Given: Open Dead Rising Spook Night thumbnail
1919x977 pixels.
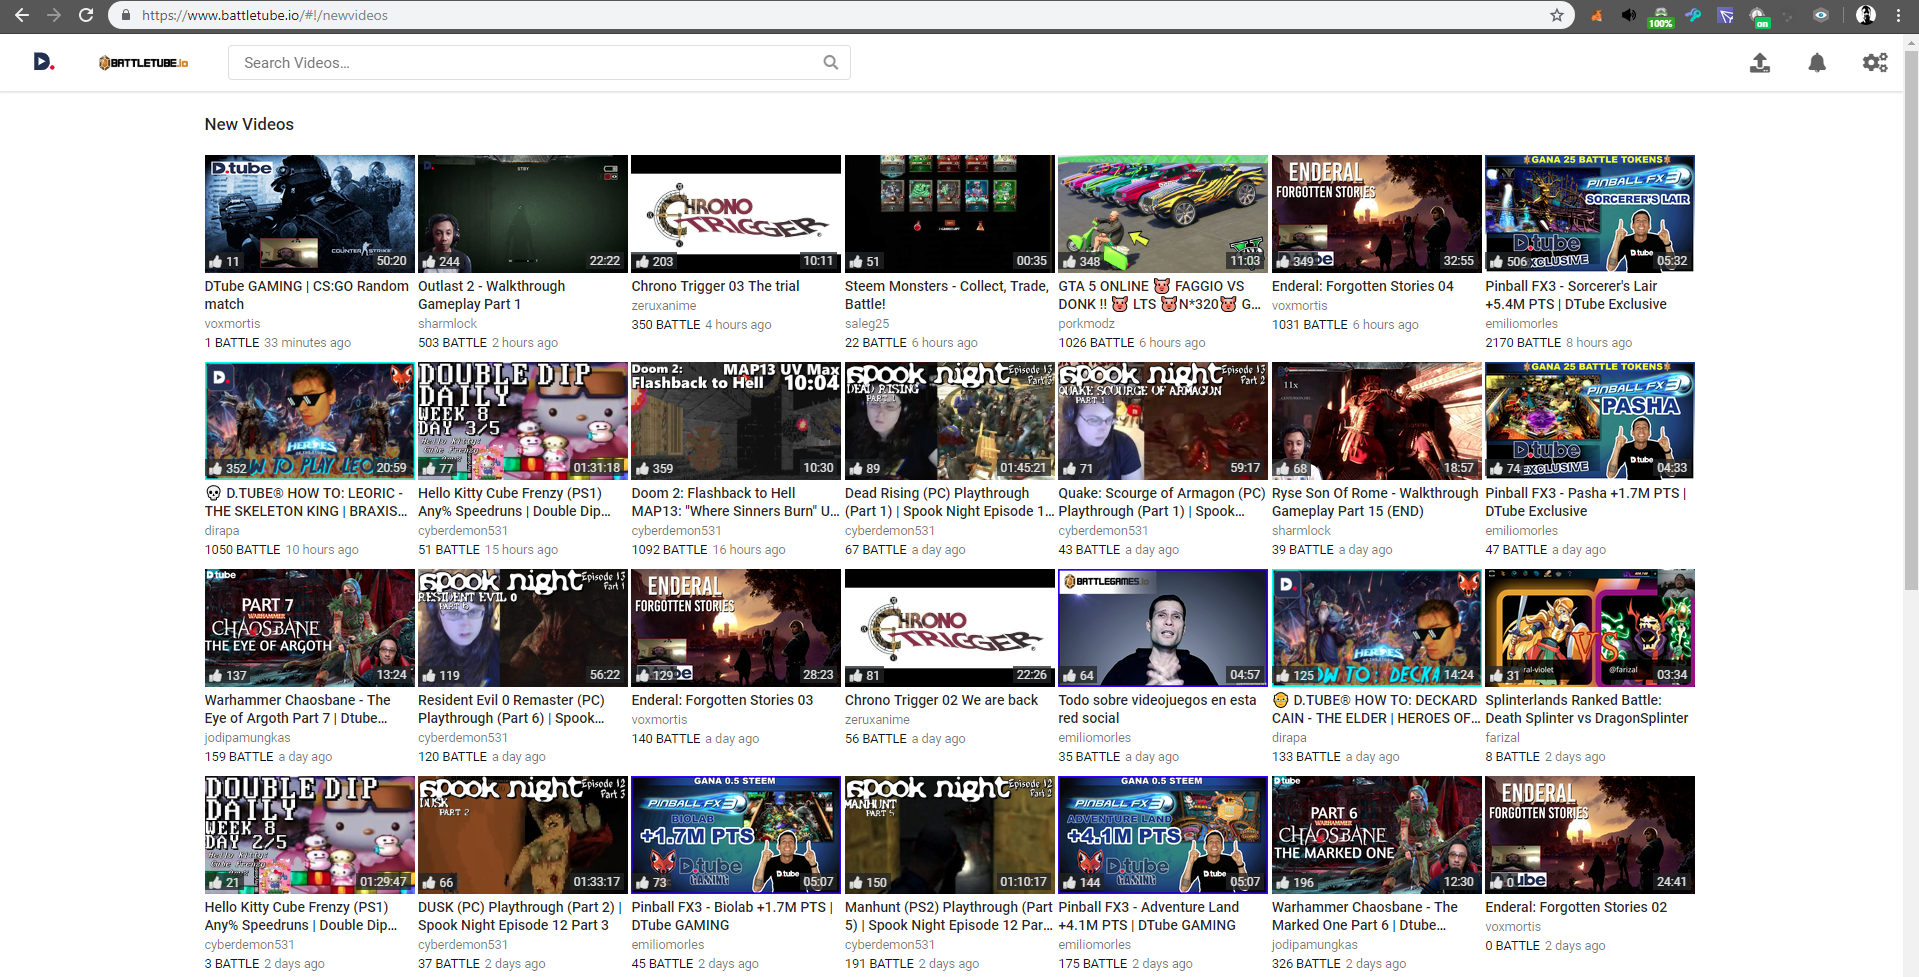Looking at the screenshot, I should (x=950, y=421).
